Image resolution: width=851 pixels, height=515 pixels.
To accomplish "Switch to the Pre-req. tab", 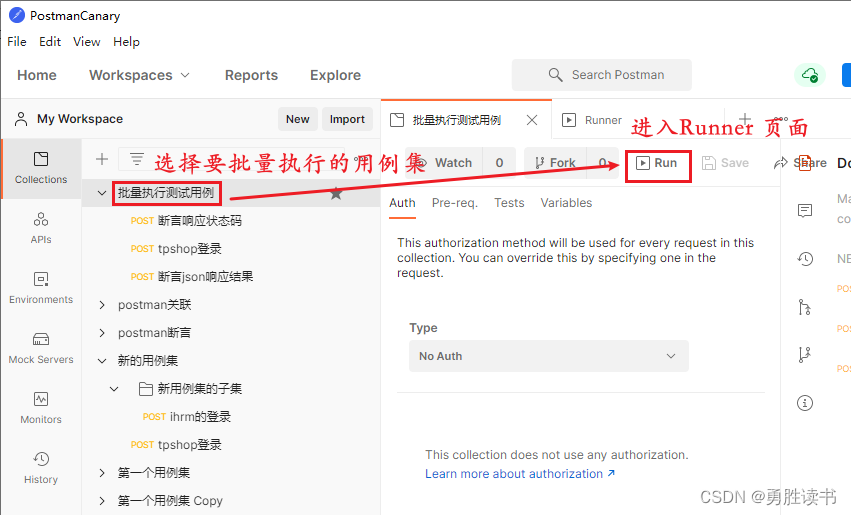I will [x=455, y=203].
